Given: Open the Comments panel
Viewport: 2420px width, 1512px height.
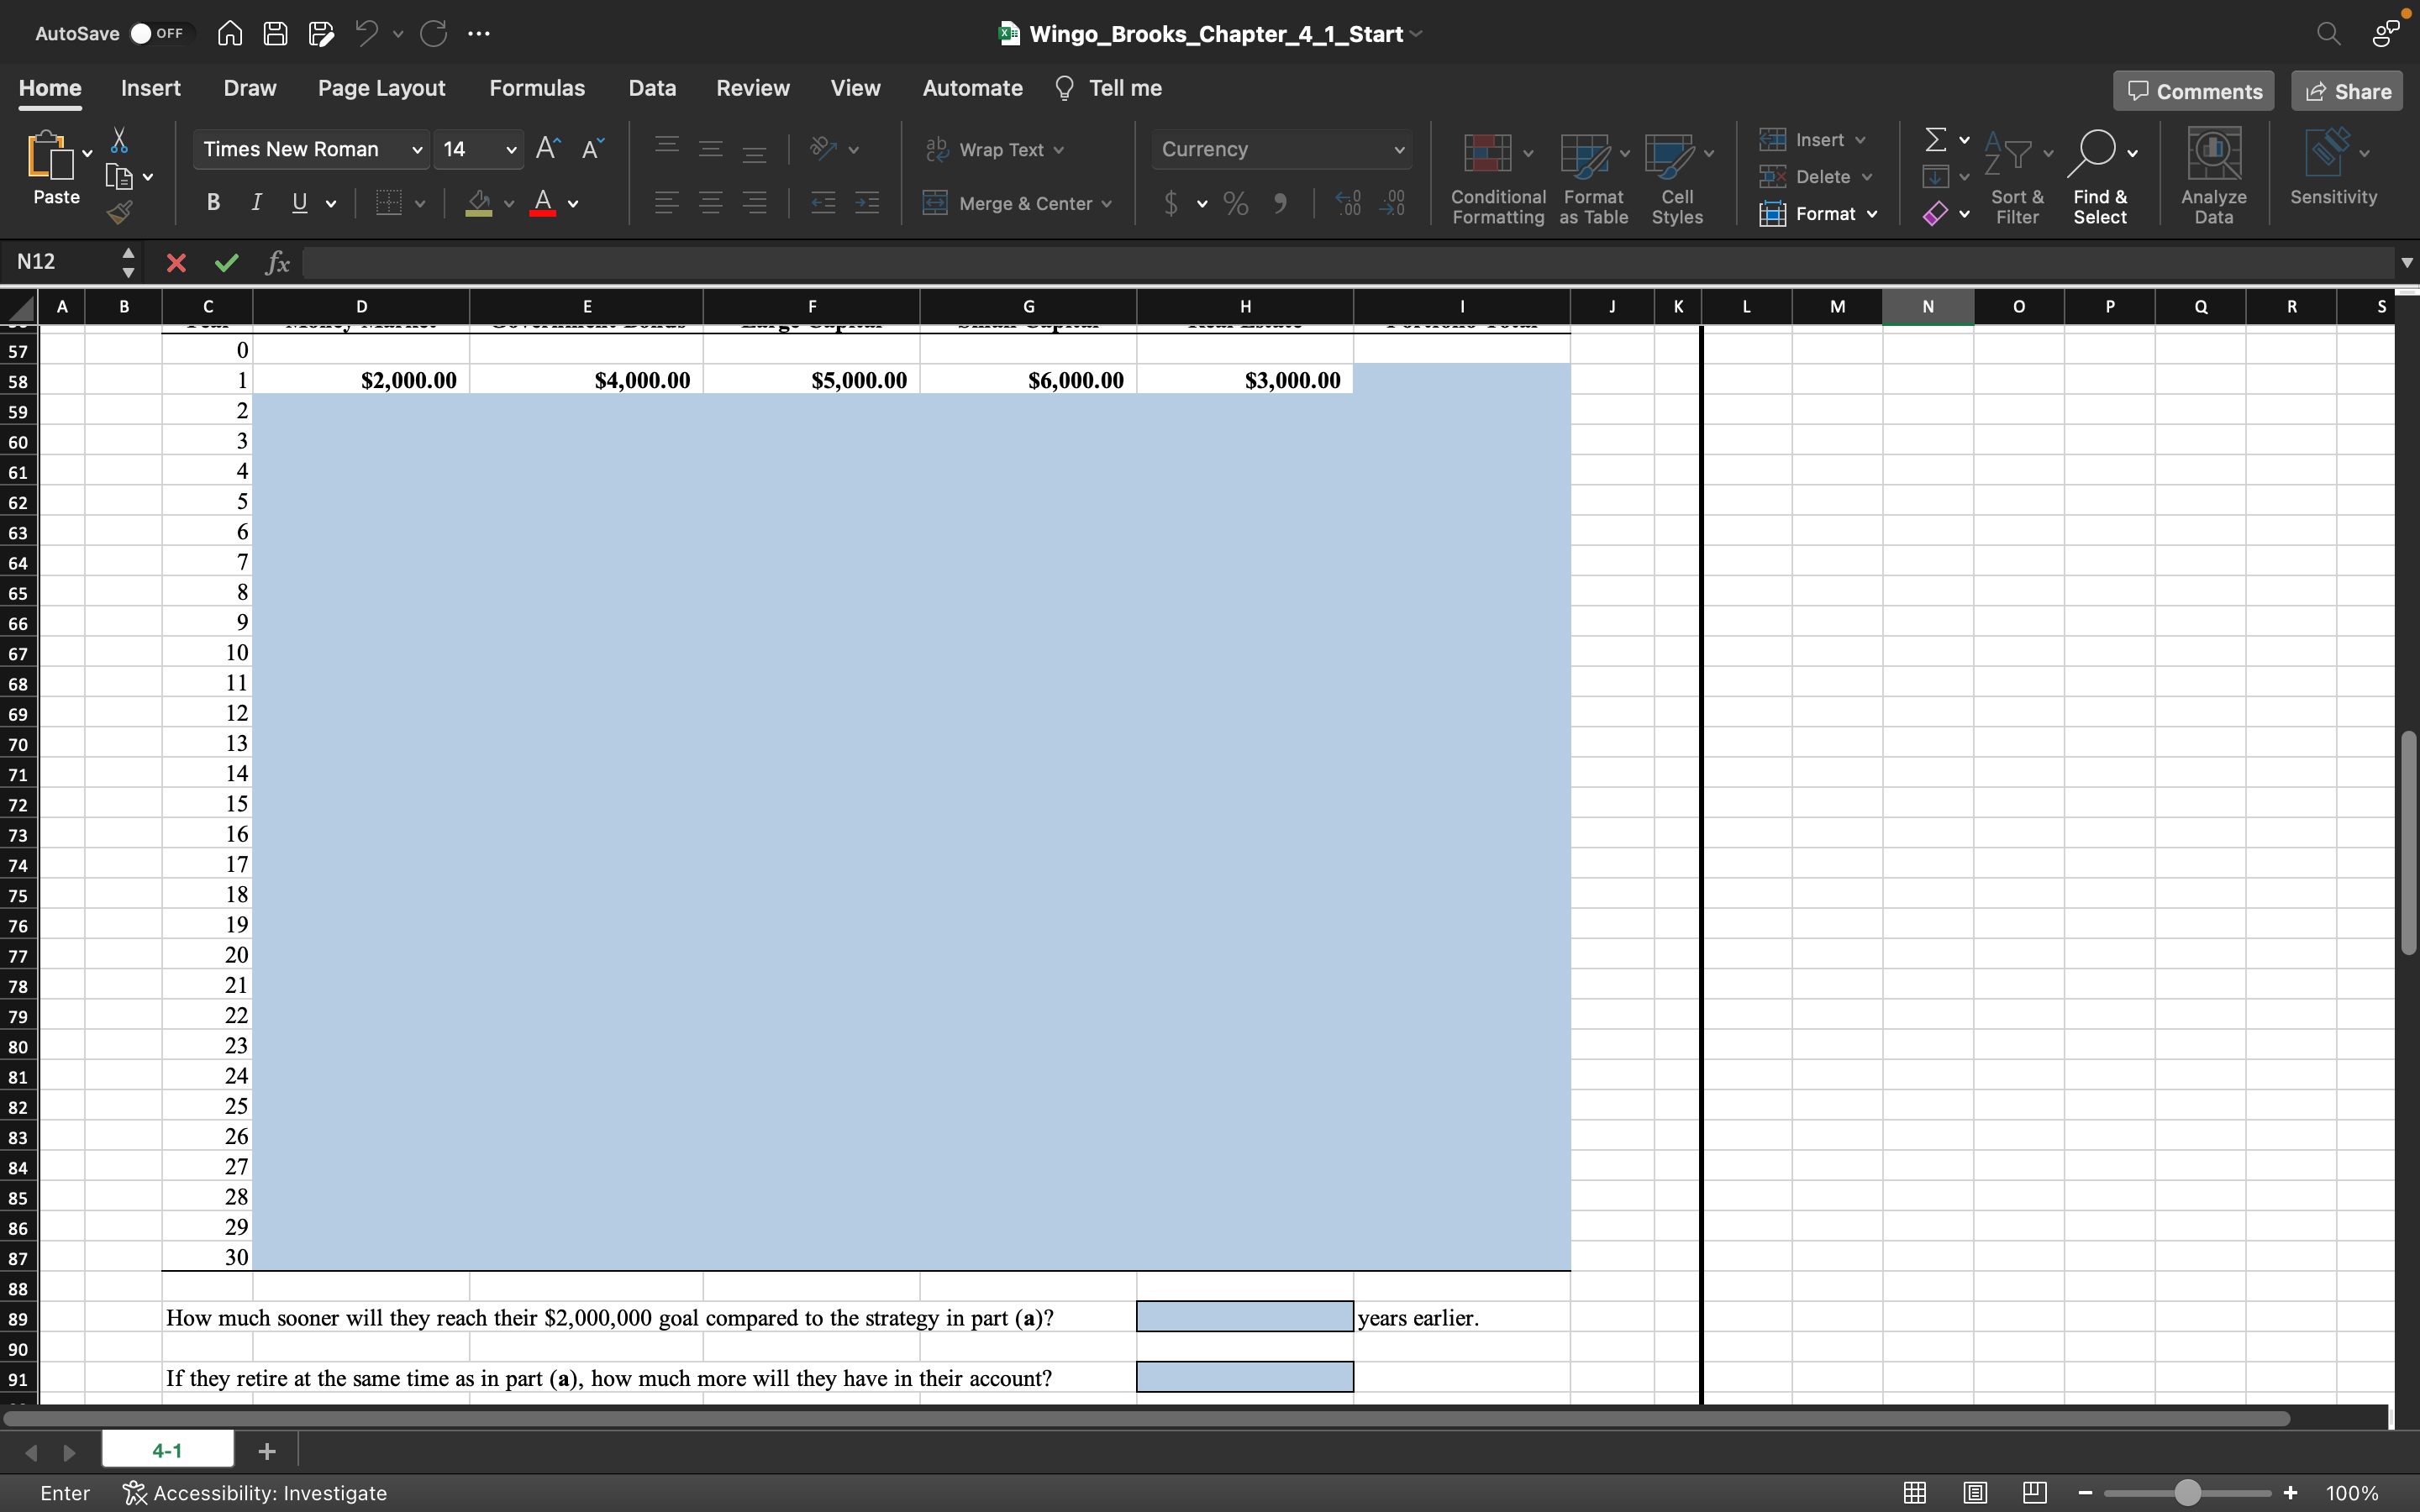Looking at the screenshot, I should [2192, 90].
